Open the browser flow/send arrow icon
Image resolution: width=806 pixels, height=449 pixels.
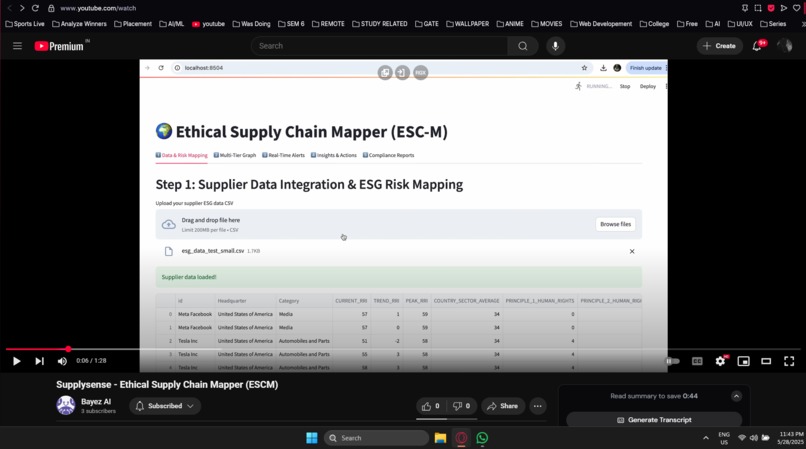pos(783,8)
